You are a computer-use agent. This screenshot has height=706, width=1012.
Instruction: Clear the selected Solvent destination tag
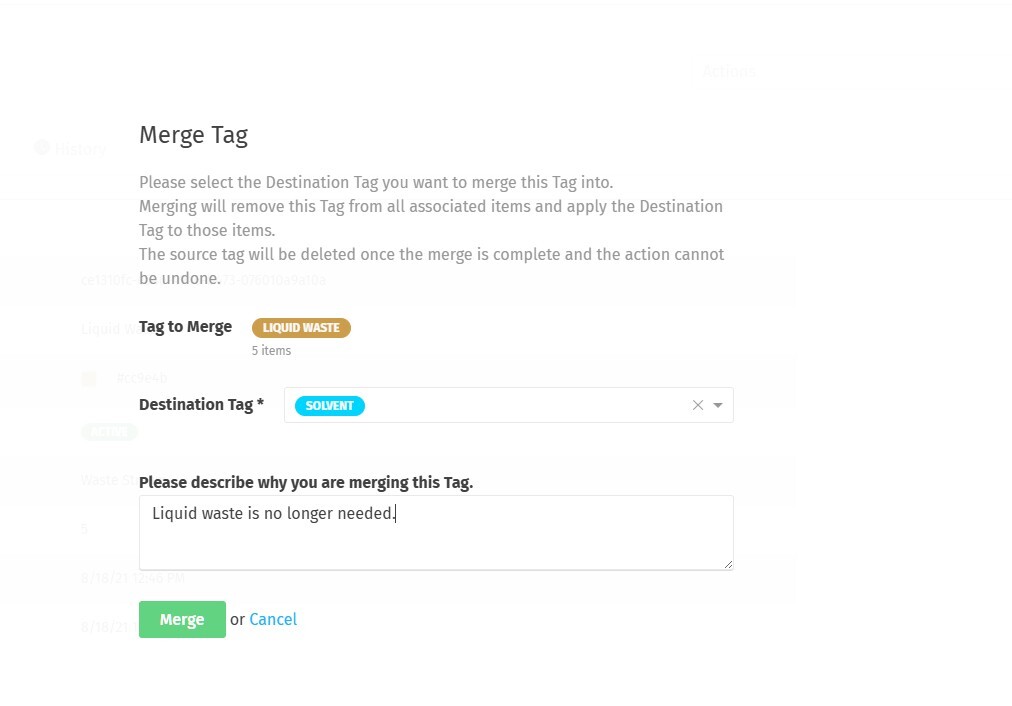point(698,405)
